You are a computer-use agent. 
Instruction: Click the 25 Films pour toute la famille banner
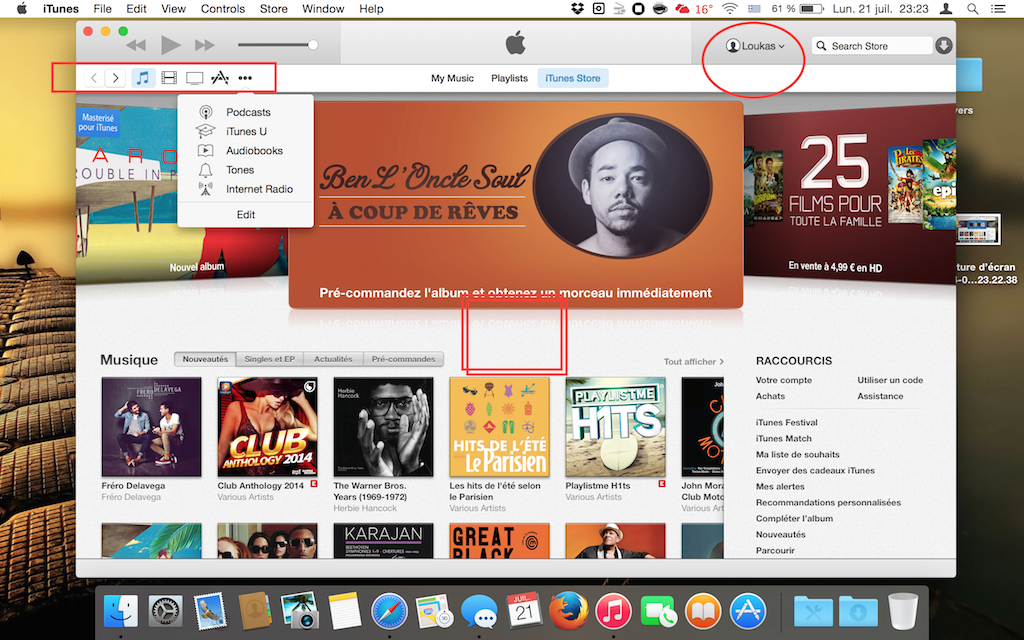850,192
